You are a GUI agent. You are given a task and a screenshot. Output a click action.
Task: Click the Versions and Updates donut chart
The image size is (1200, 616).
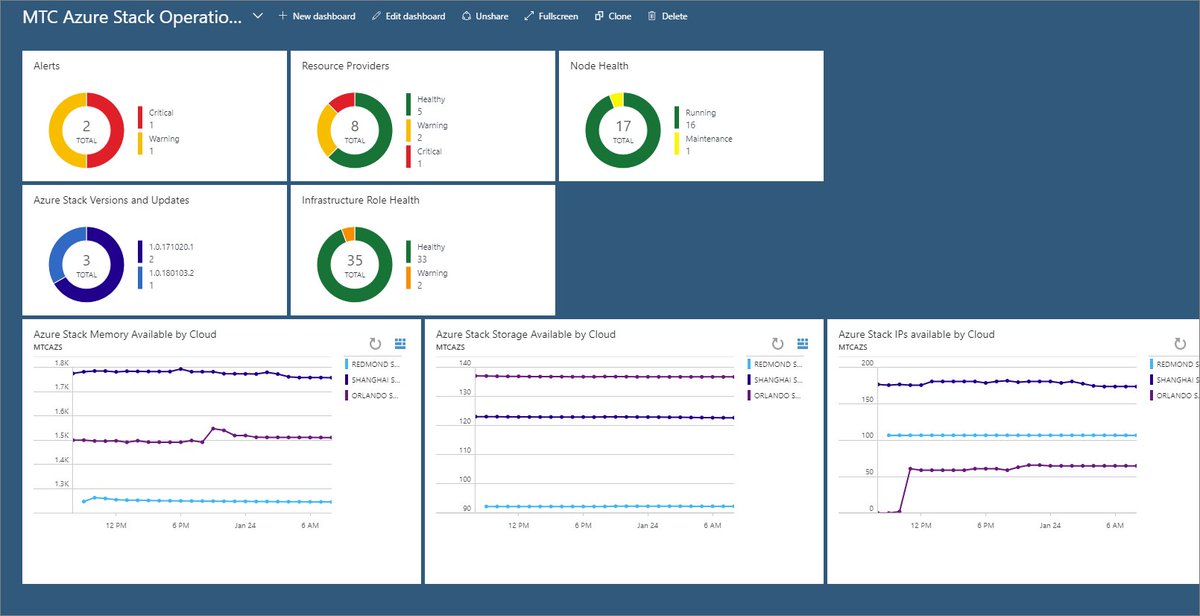click(87, 264)
